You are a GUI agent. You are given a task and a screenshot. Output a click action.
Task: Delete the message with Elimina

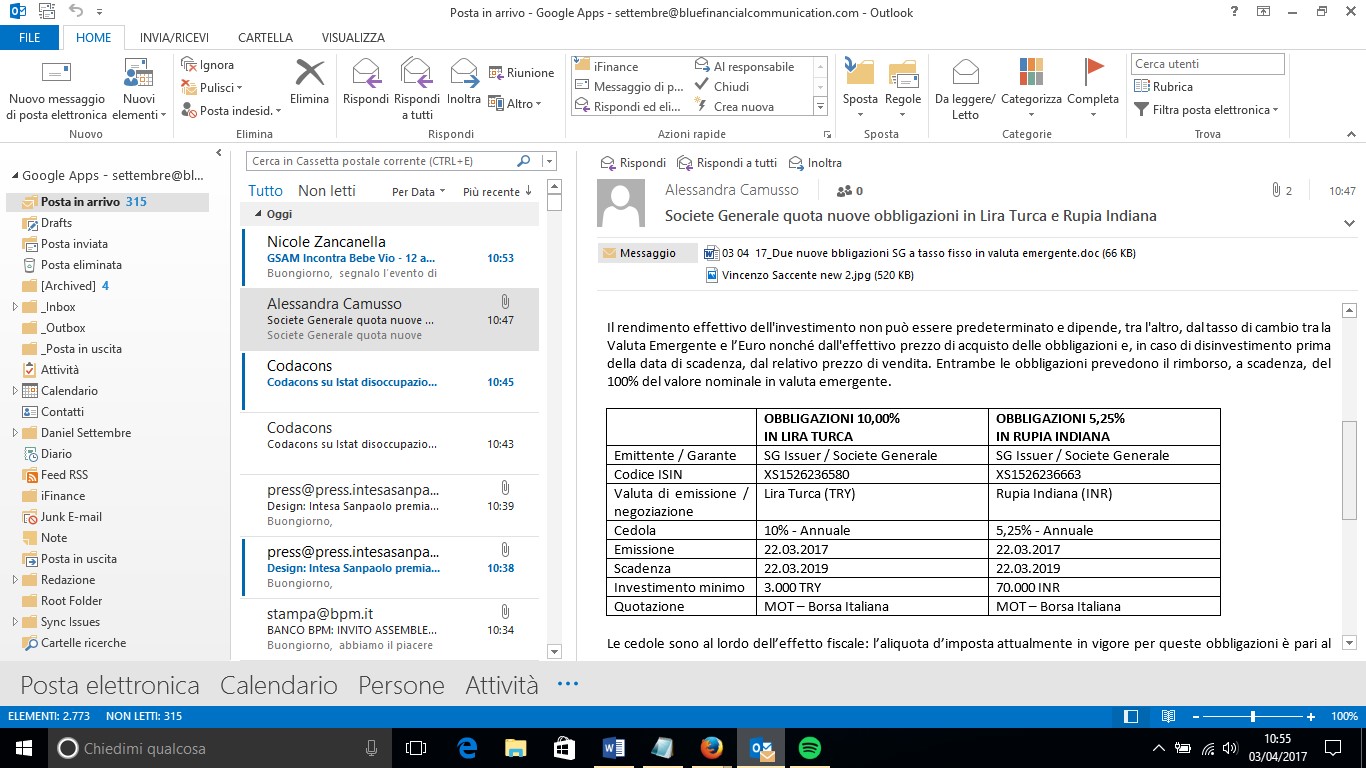(x=309, y=82)
